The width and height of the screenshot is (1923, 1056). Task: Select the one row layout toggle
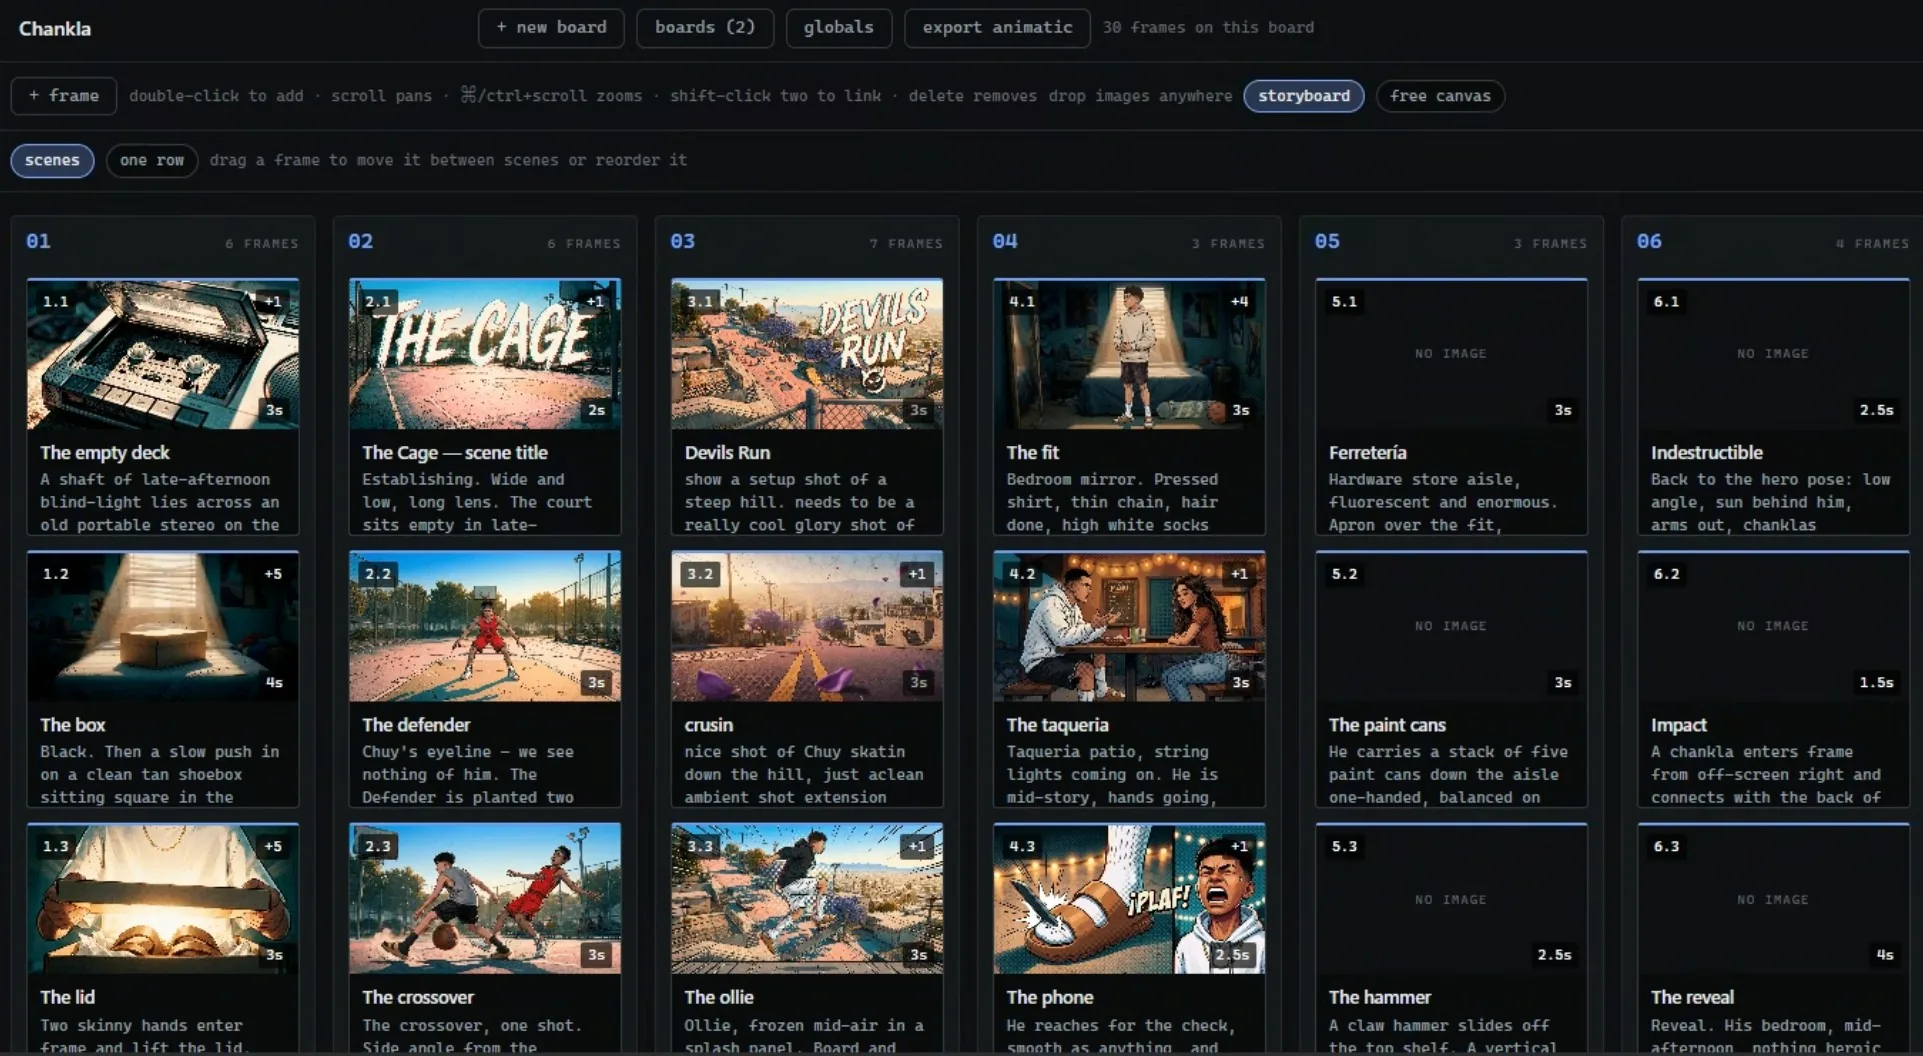click(152, 160)
